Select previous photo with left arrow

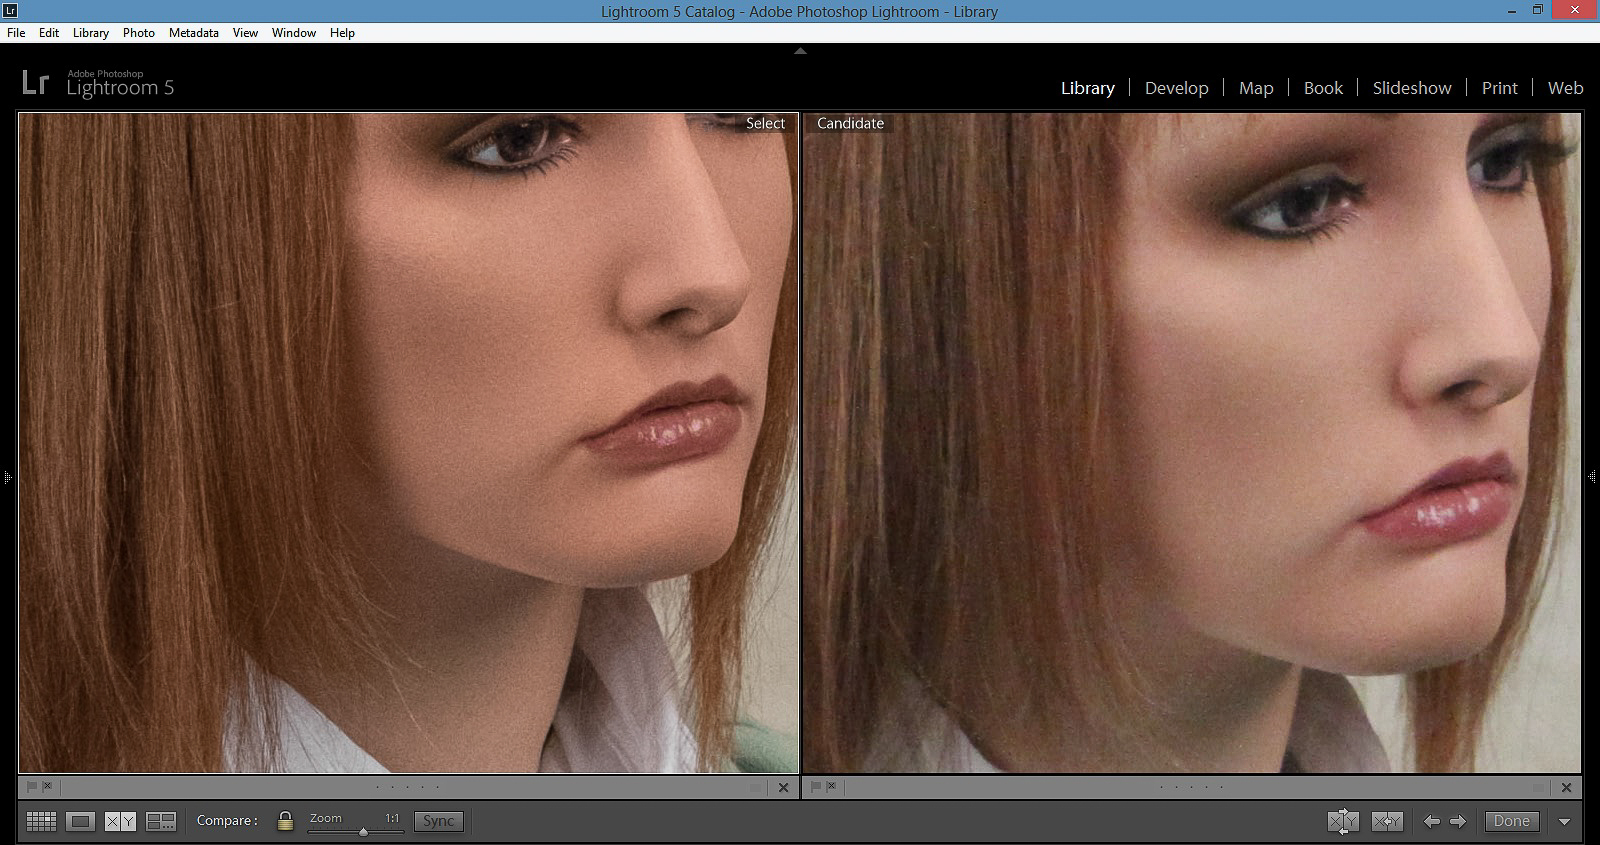(1432, 821)
